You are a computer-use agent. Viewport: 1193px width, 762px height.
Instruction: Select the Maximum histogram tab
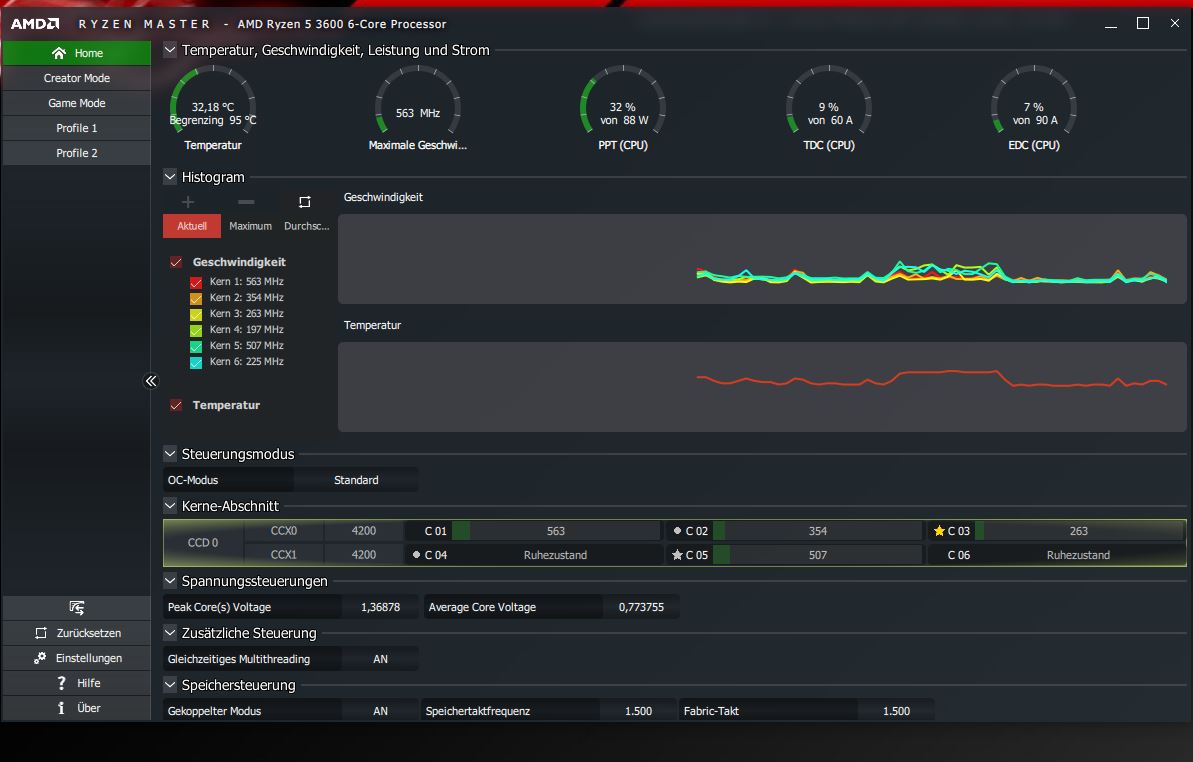(250, 226)
